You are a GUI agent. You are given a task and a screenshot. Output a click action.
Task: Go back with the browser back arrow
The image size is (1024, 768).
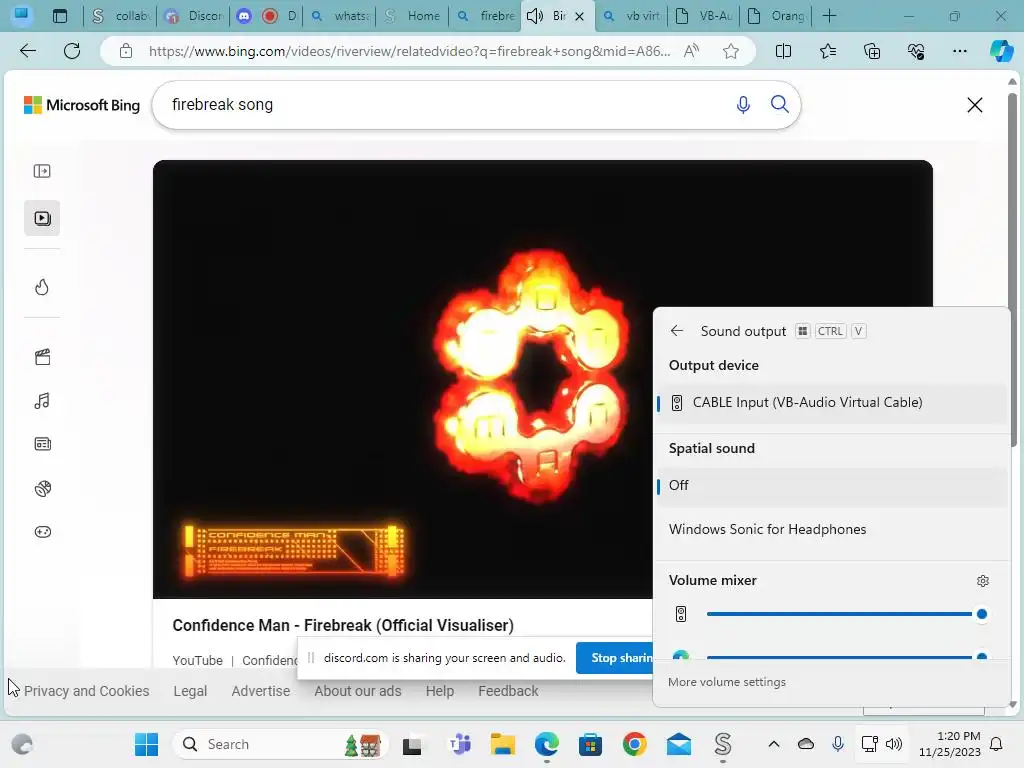27,51
